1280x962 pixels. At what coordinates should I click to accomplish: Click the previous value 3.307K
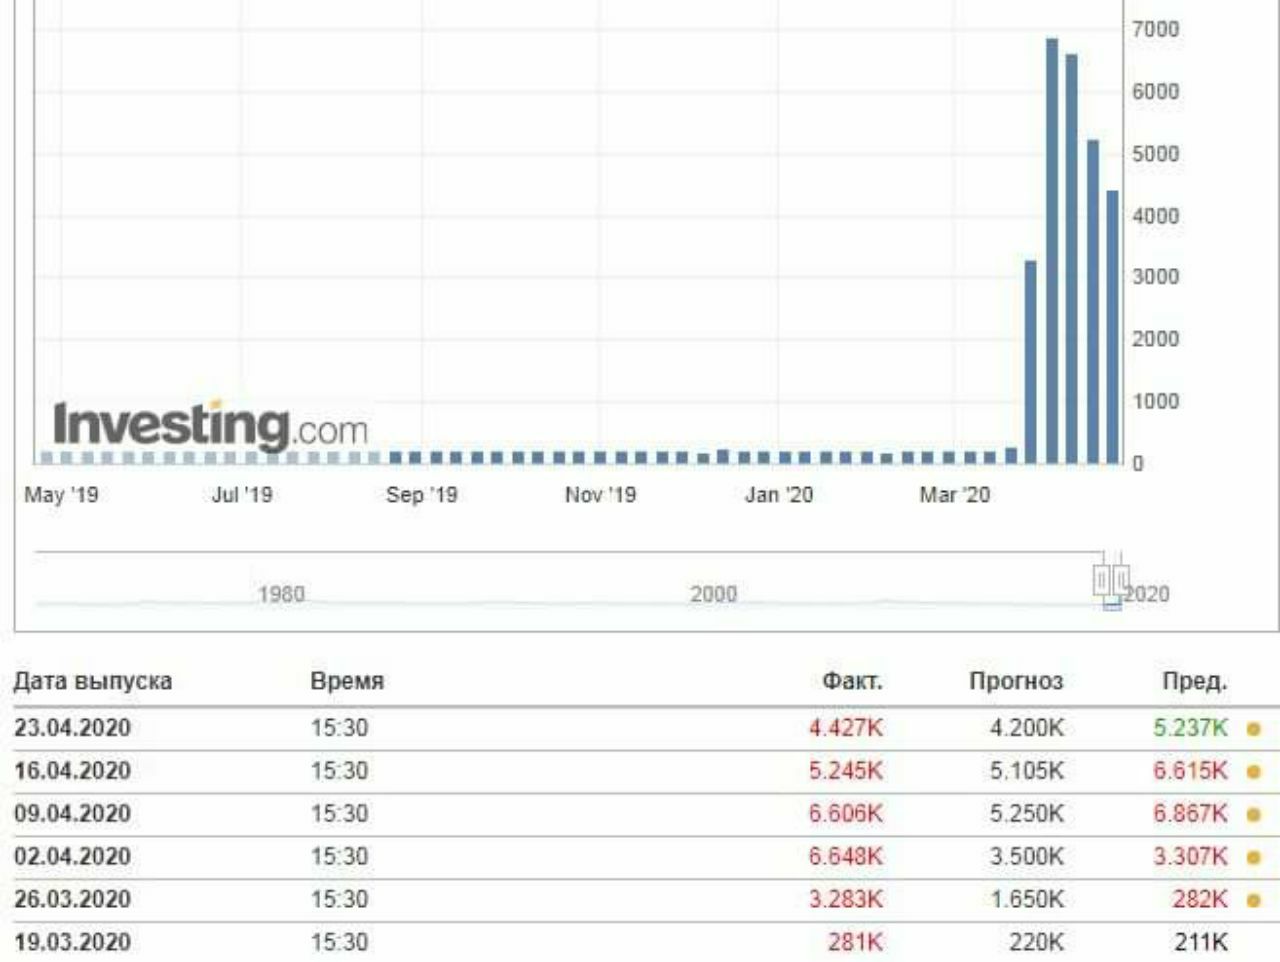(x=1190, y=857)
